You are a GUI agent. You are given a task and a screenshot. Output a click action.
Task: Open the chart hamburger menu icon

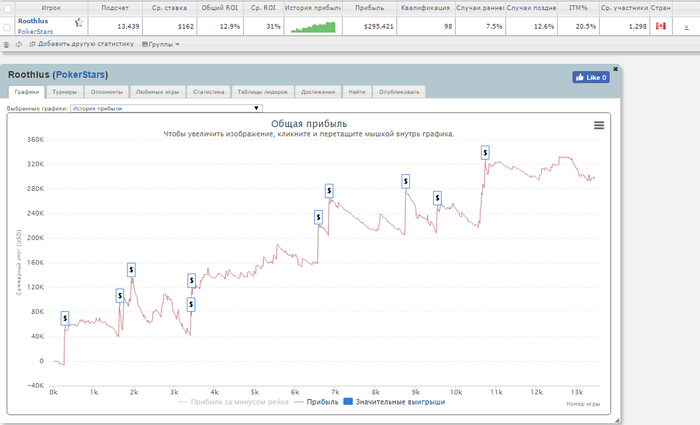click(x=599, y=125)
